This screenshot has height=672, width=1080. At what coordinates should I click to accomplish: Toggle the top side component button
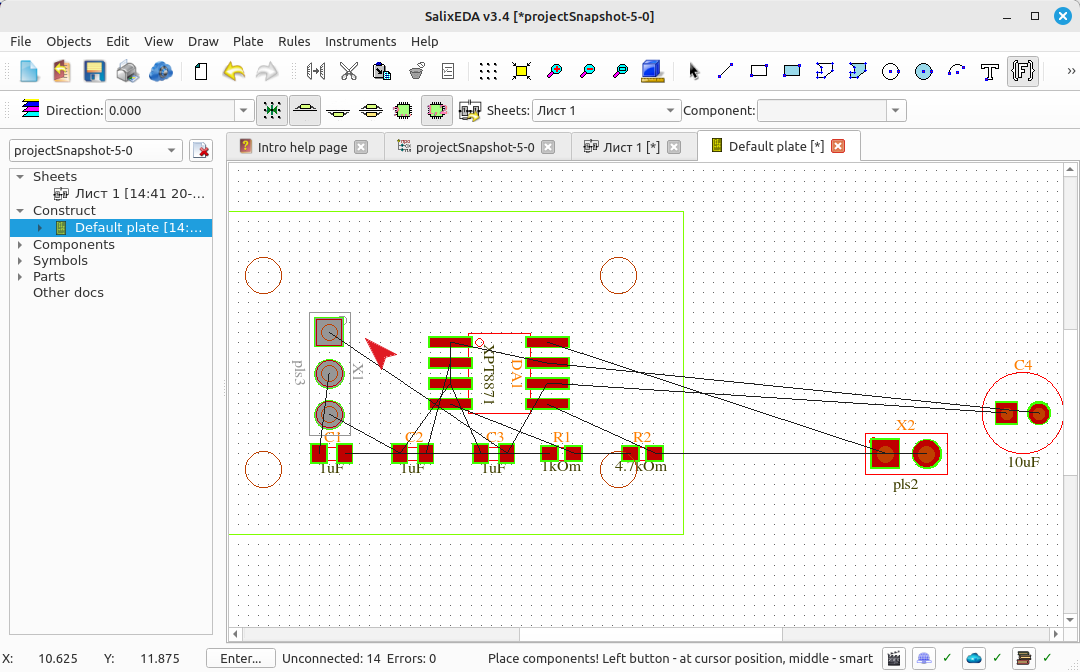pos(305,110)
